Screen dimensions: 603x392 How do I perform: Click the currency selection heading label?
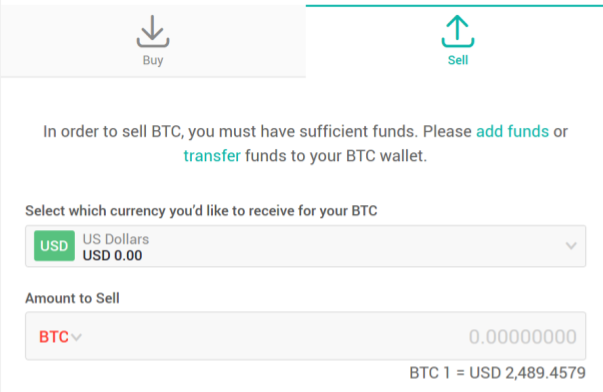click(201, 211)
